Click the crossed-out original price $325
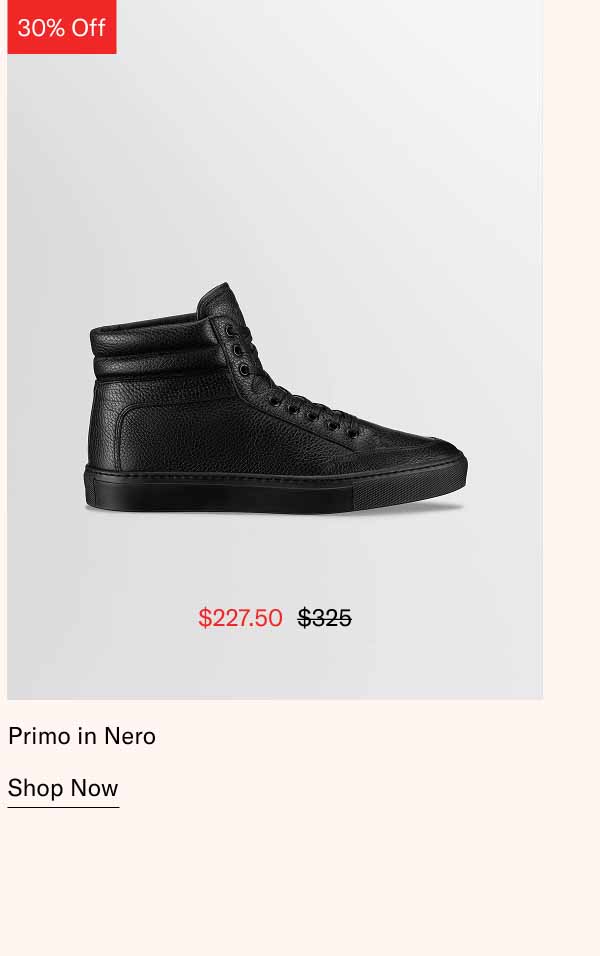 pyautogui.click(x=324, y=618)
